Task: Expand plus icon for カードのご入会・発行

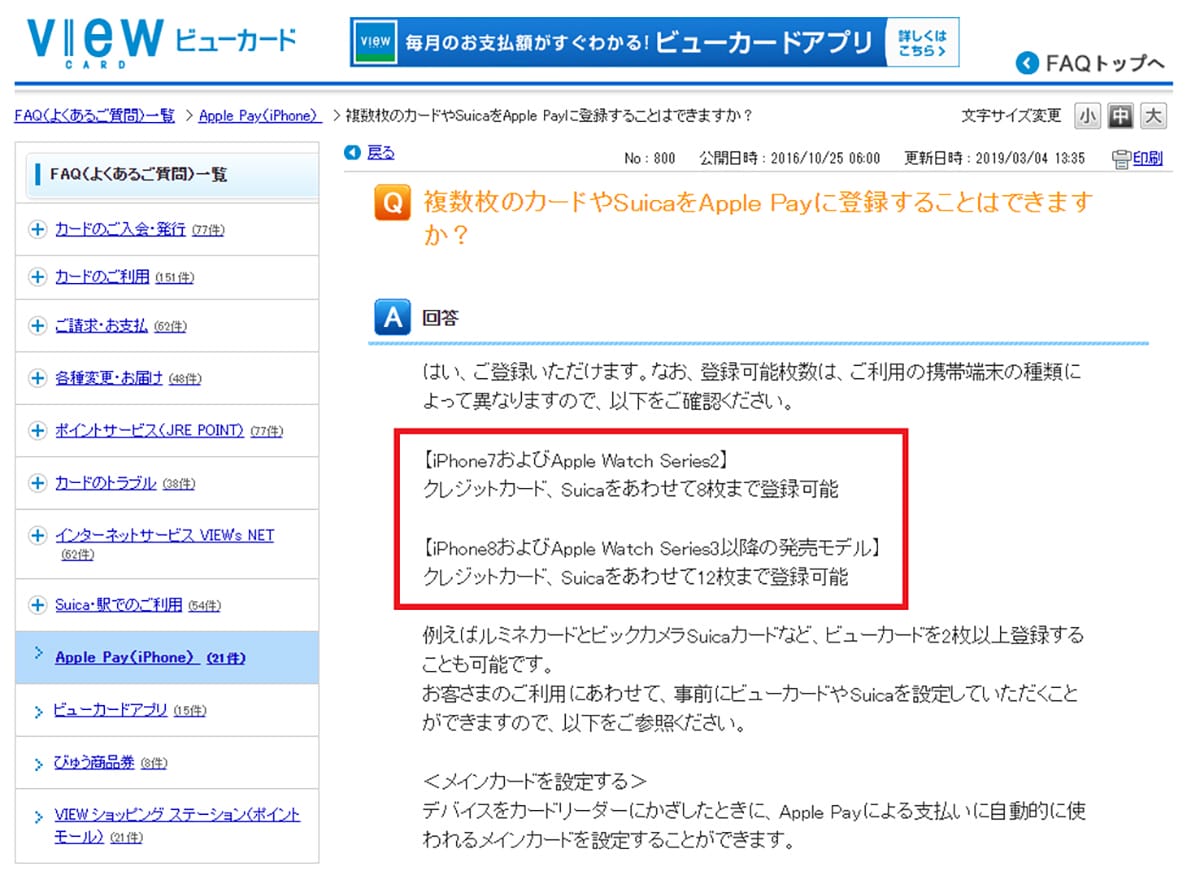Action: pyautogui.click(x=38, y=229)
